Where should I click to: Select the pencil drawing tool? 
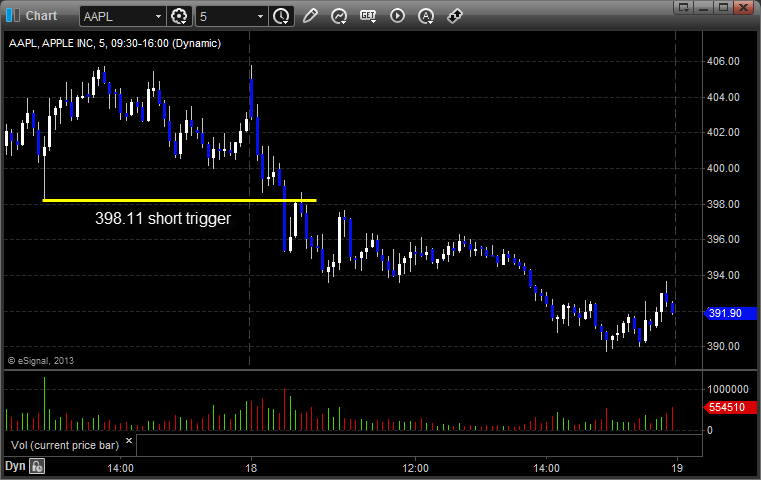click(310, 16)
